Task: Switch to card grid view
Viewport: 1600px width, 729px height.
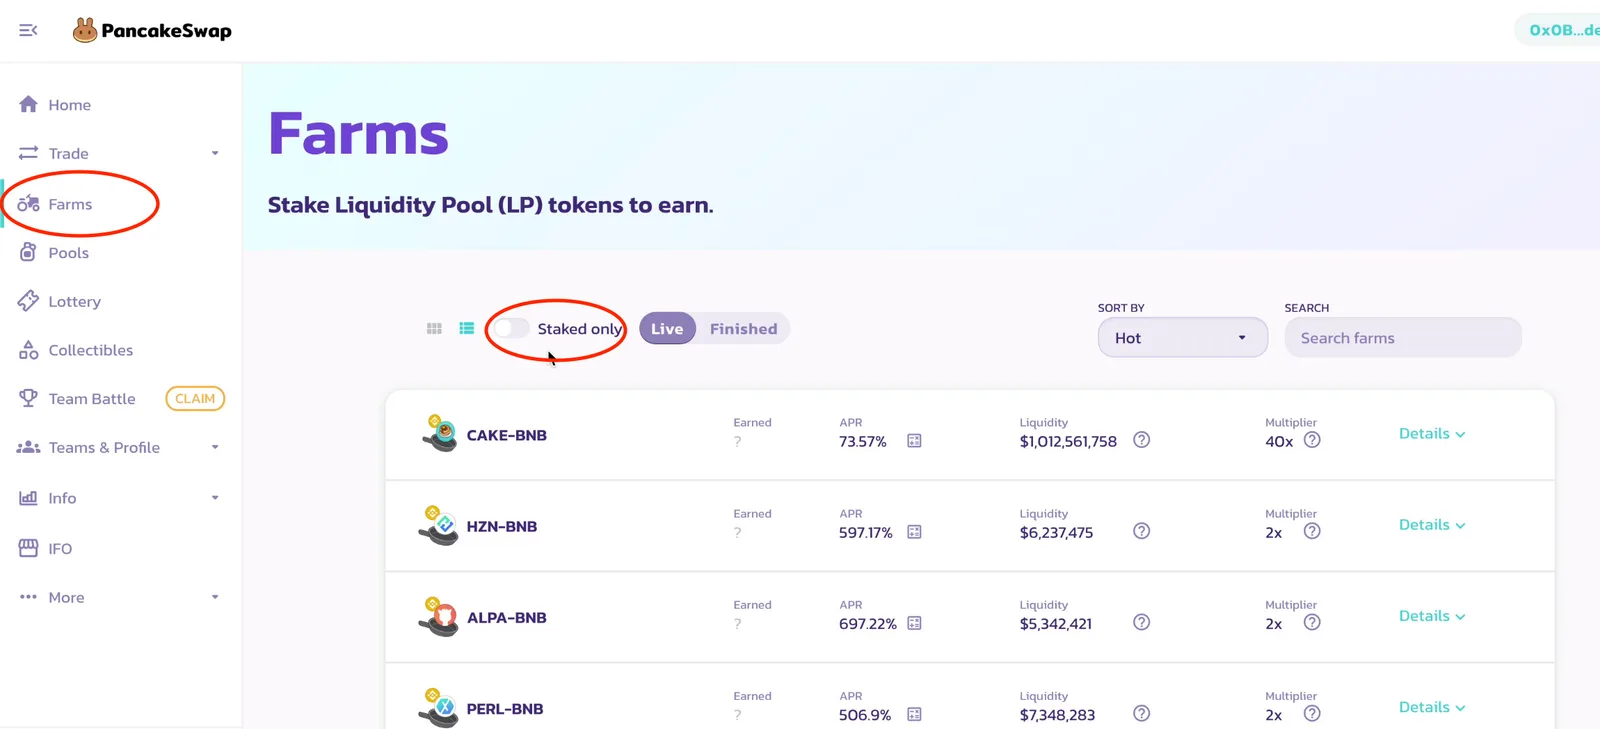Action: (434, 328)
